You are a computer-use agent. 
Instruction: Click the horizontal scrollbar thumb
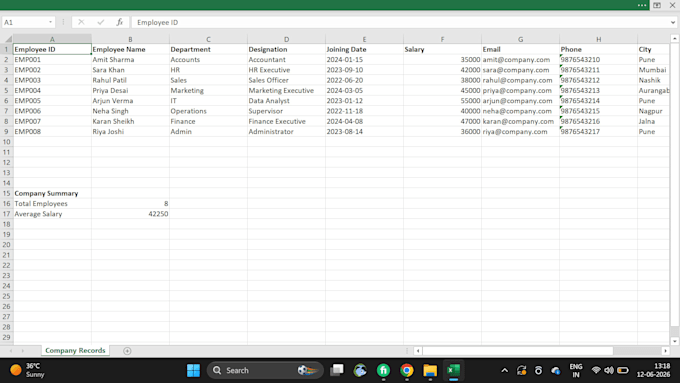click(x=518, y=351)
